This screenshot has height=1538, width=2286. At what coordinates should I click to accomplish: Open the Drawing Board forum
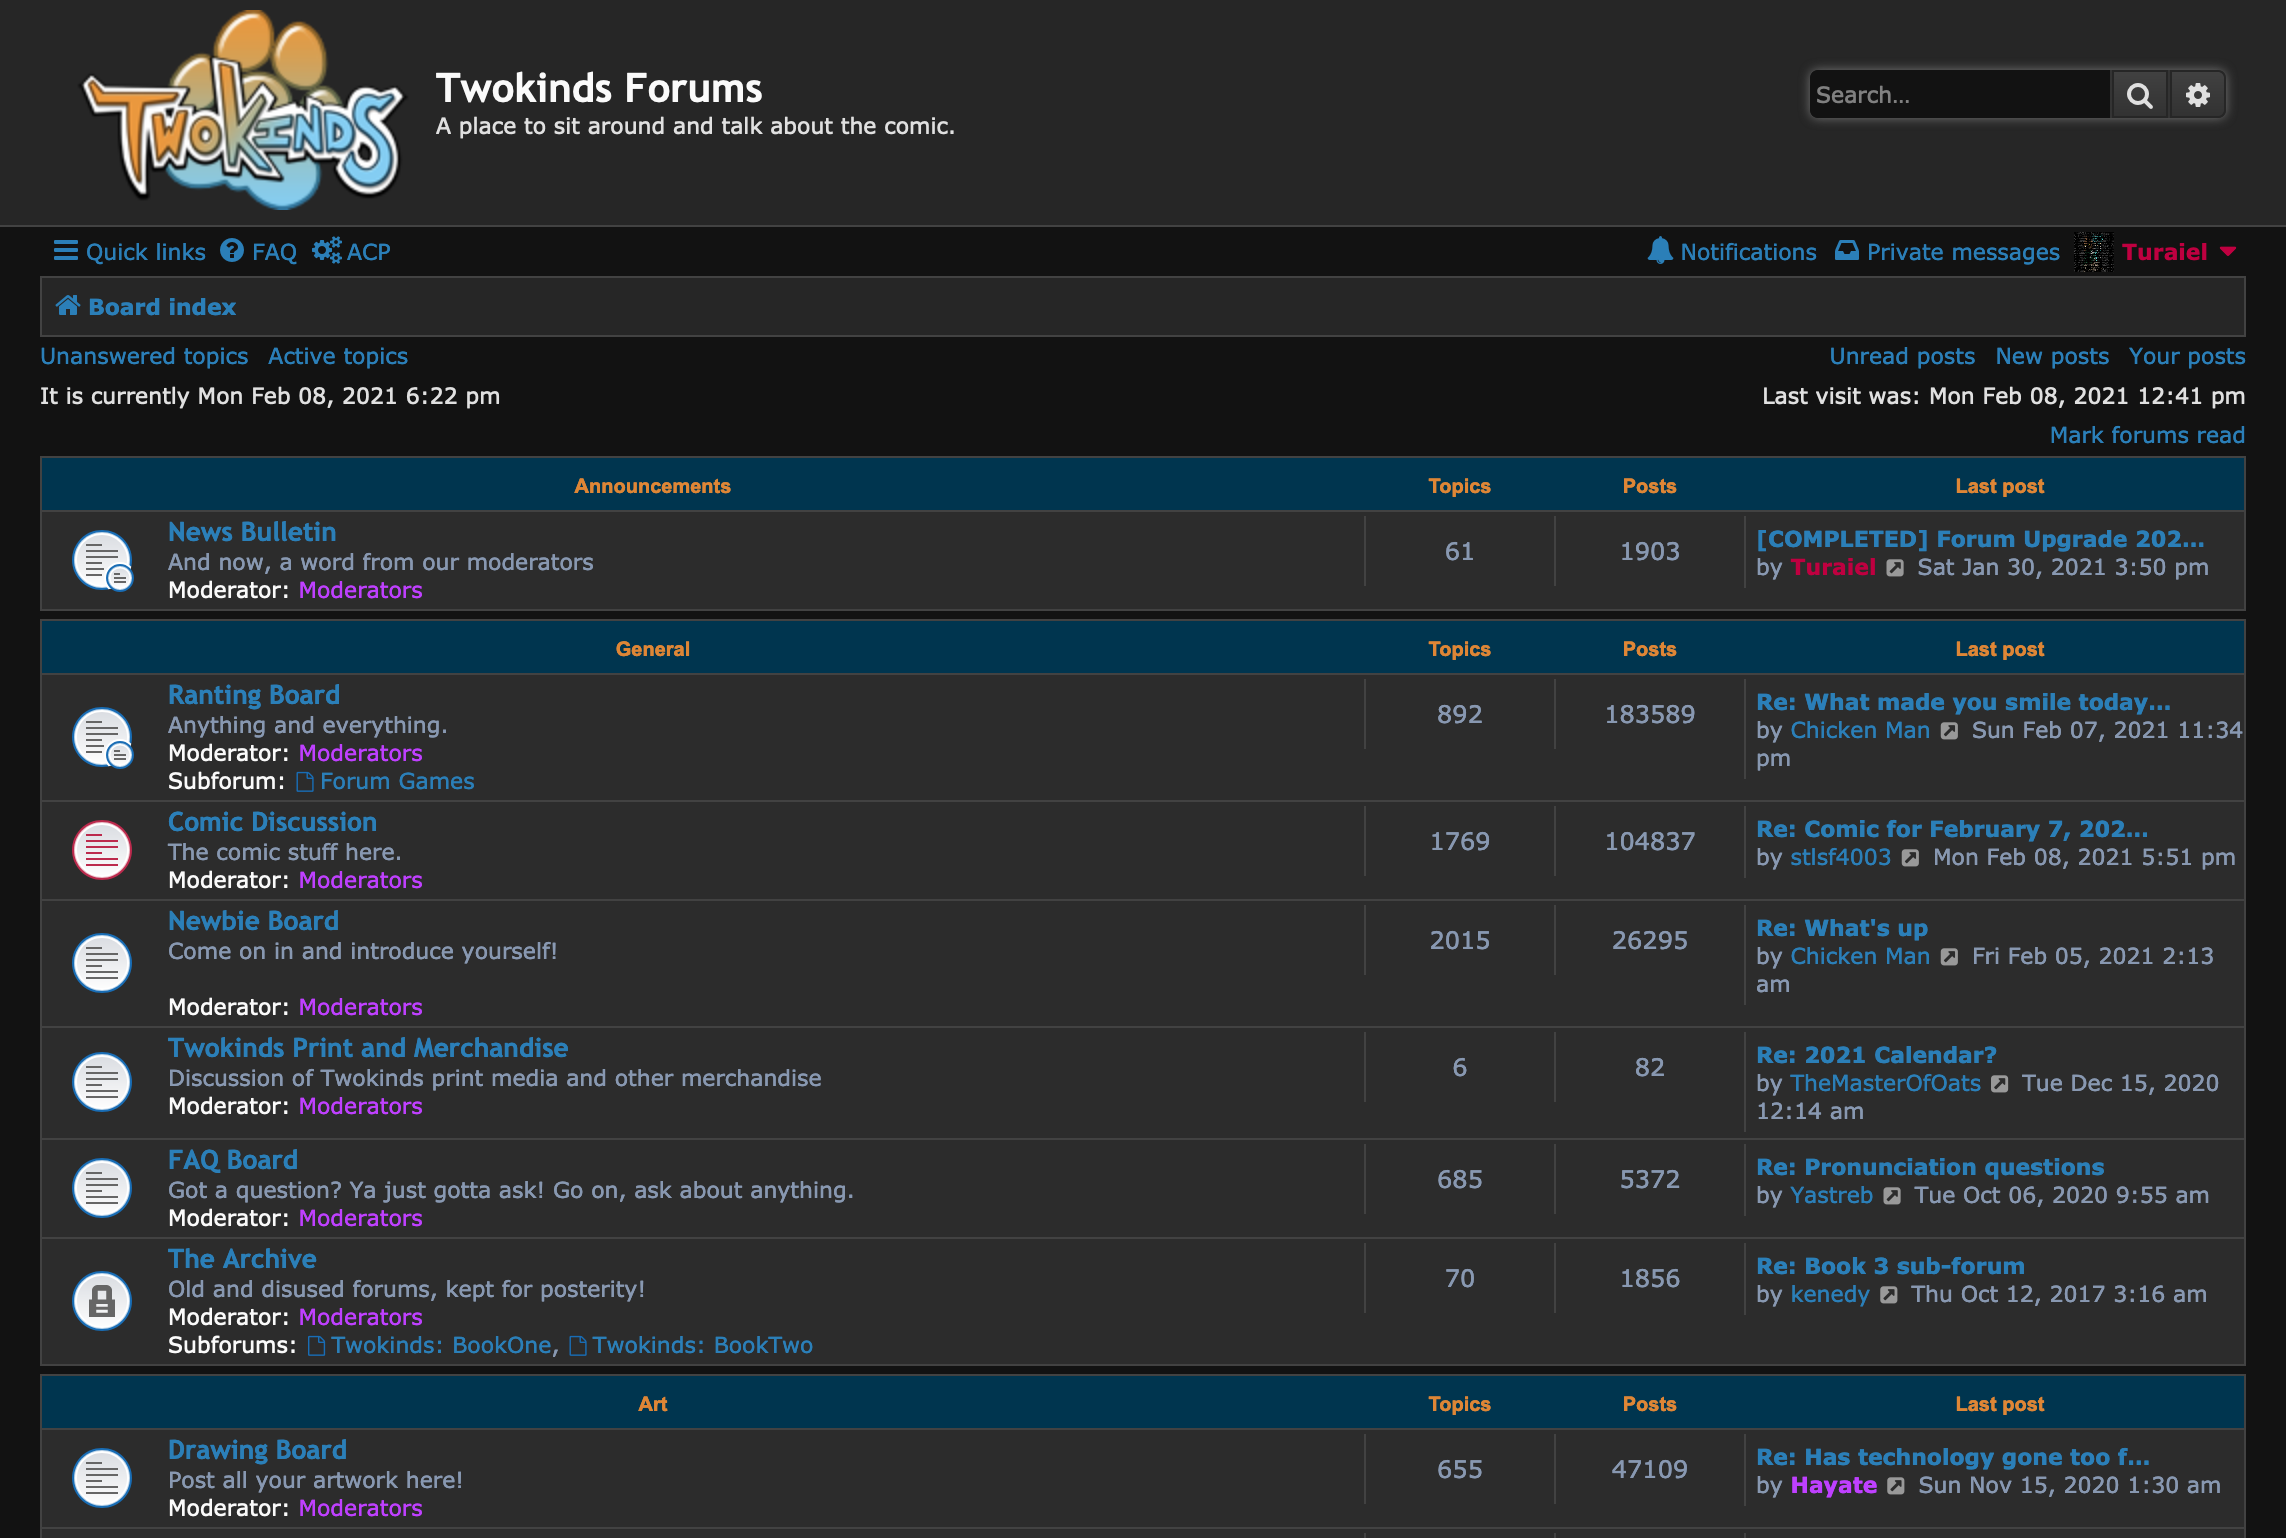(257, 1450)
